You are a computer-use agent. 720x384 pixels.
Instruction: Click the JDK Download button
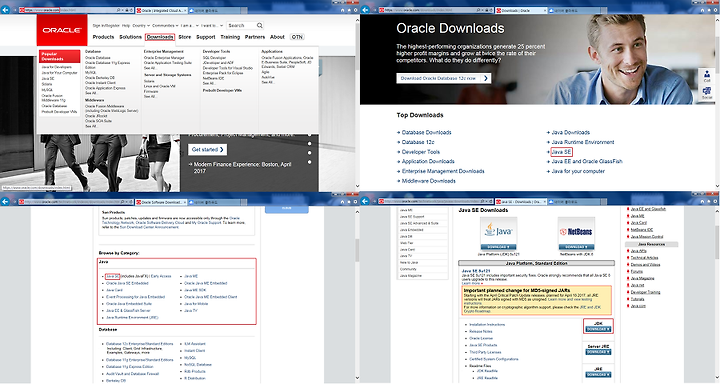(598, 329)
